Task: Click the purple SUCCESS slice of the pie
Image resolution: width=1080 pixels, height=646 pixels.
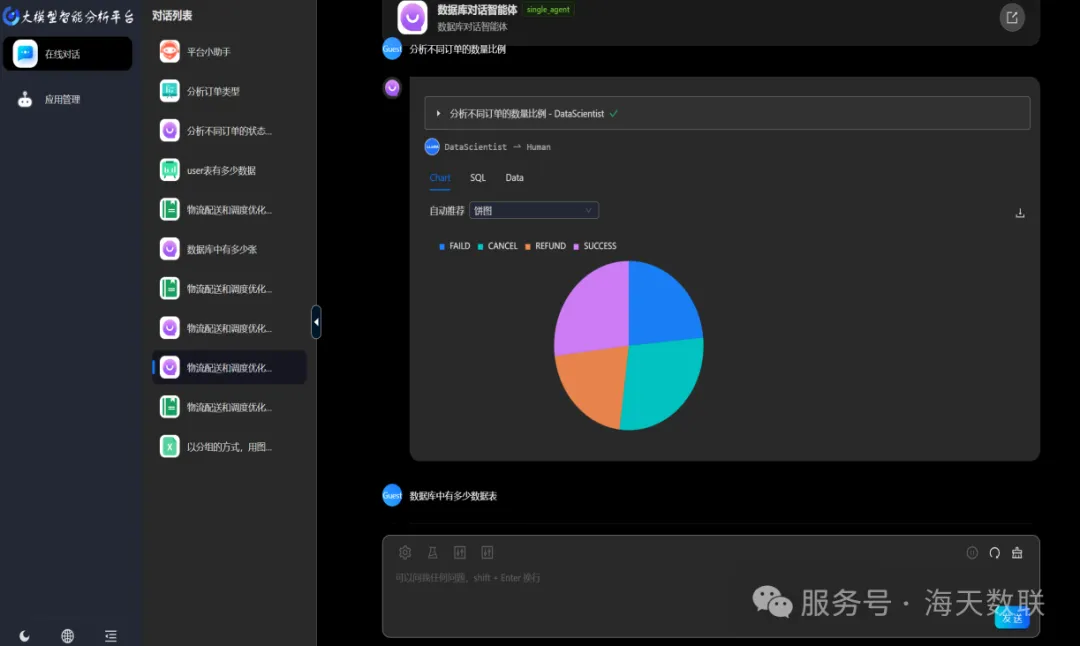Action: [590, 305]
